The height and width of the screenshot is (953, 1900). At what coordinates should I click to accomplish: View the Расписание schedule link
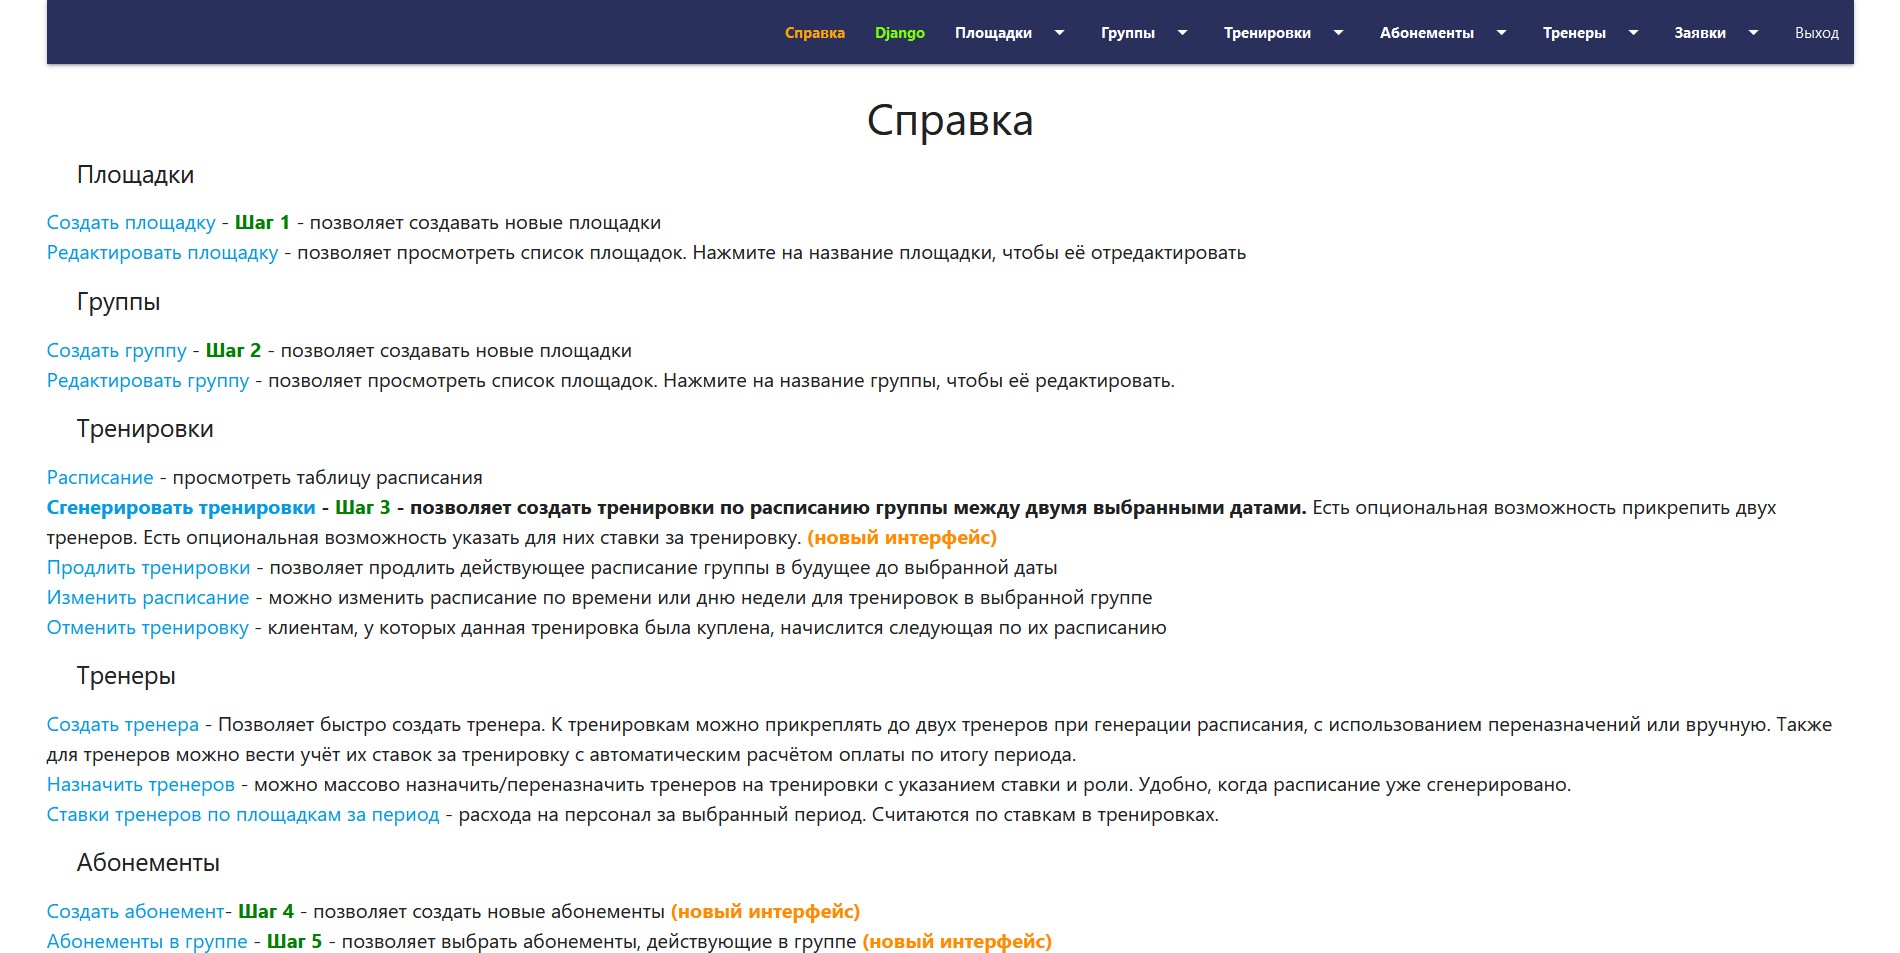100,478
